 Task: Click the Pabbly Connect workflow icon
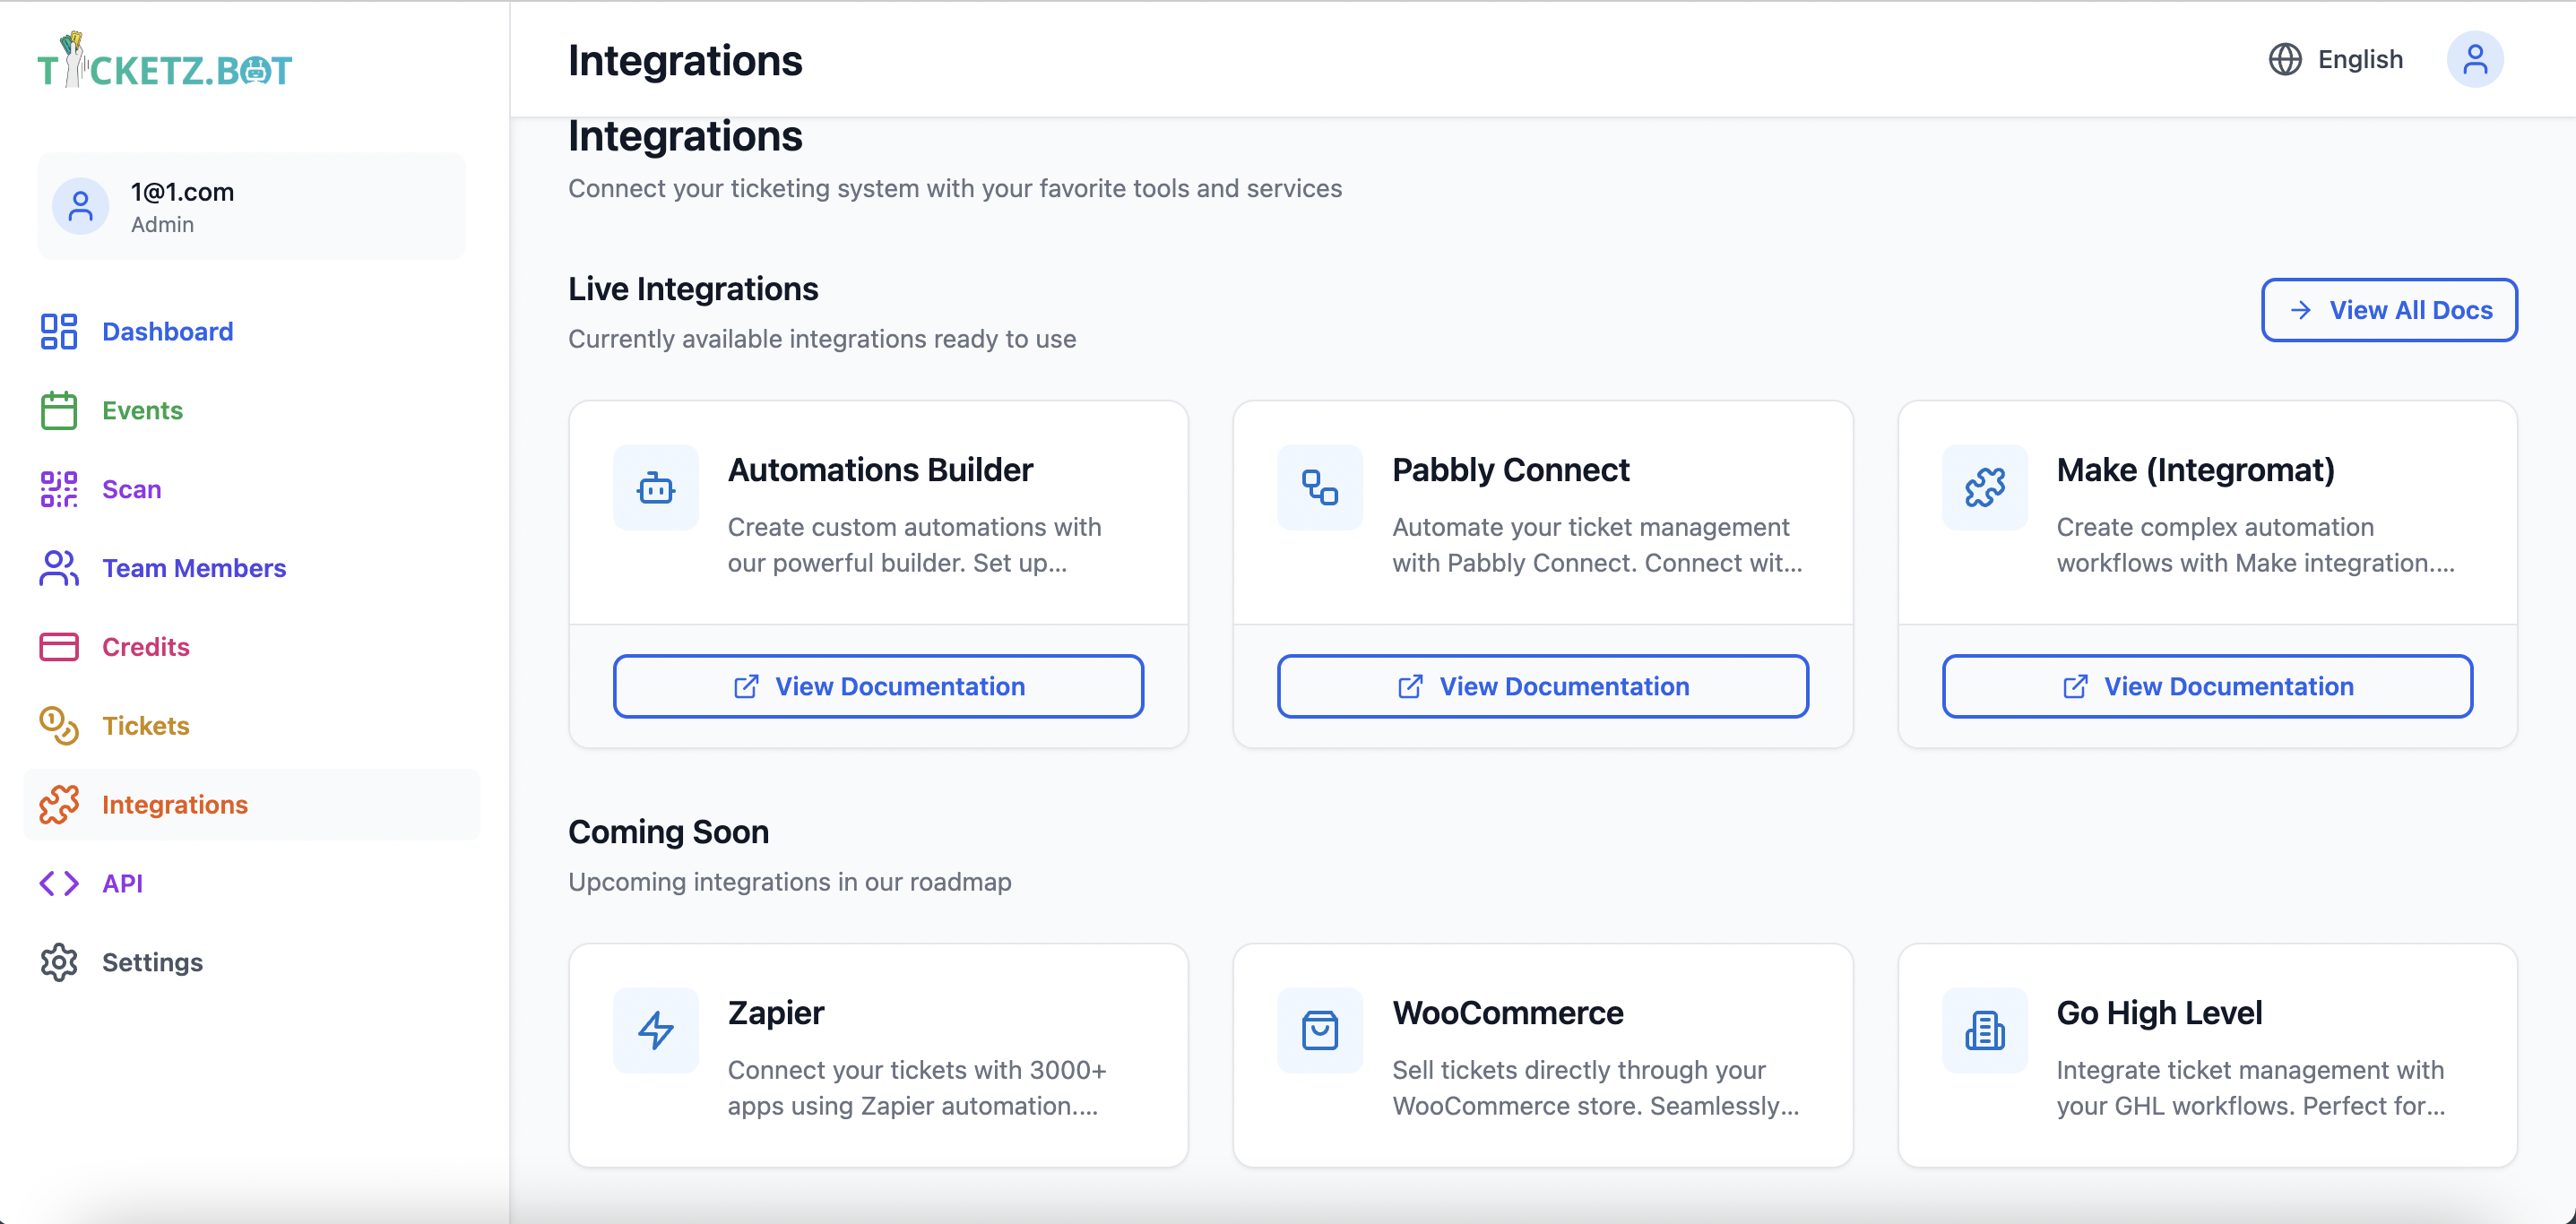click(x=1320, y=488)
